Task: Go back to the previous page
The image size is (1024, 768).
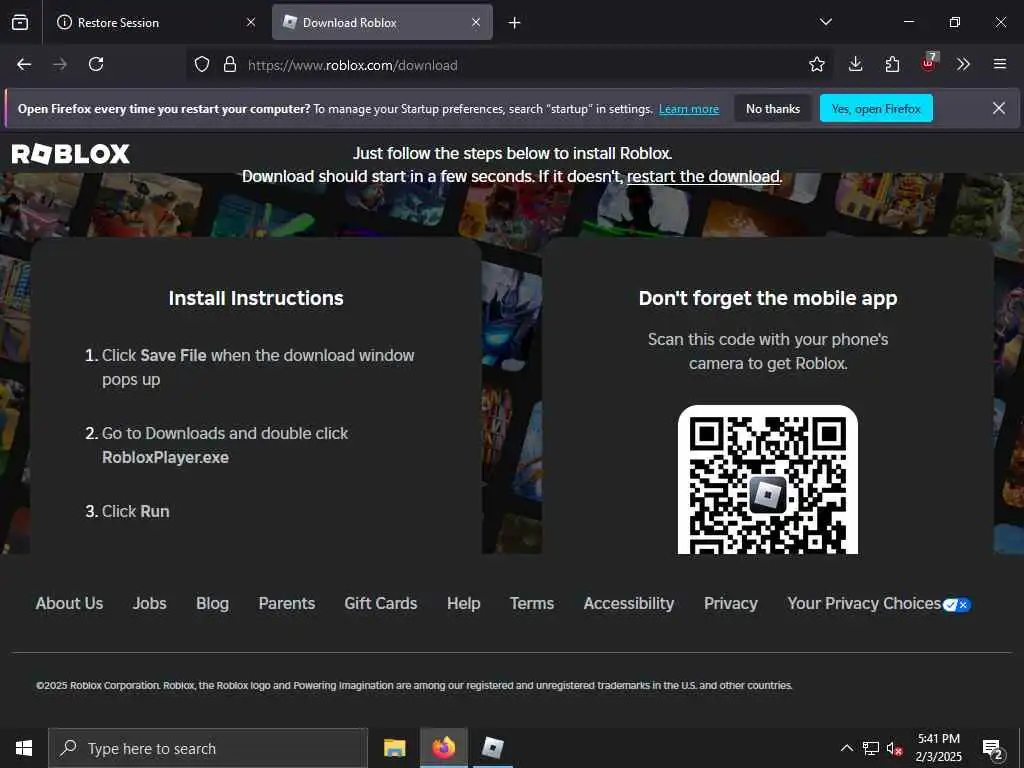Action: [24, 64]
